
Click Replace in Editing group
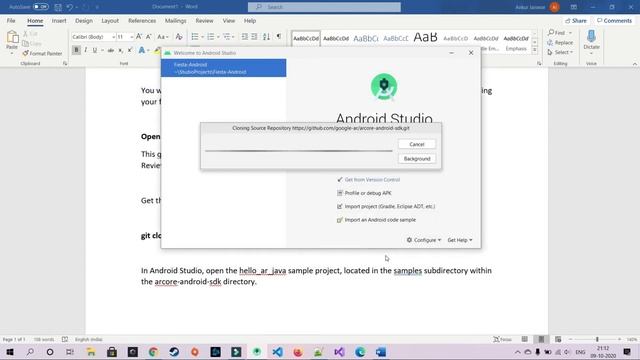click(560, 42)
